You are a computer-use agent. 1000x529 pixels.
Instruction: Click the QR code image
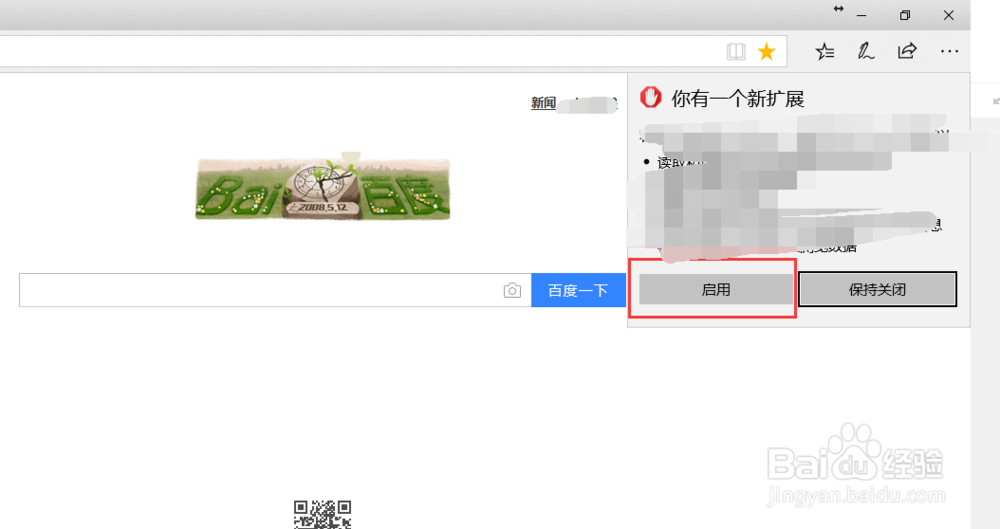[x=323, y=514]
